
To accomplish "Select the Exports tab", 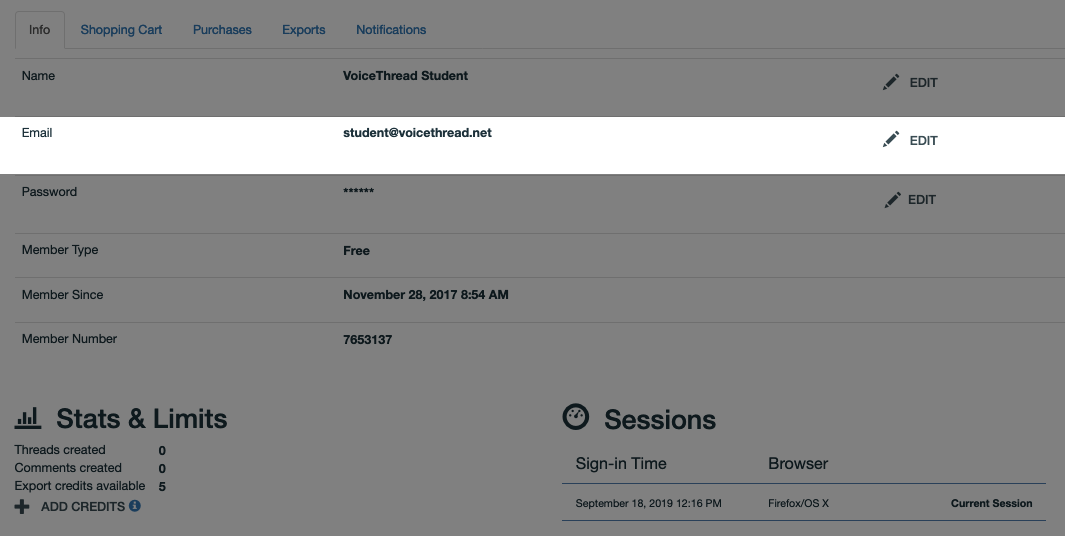I will click(304, 30).
